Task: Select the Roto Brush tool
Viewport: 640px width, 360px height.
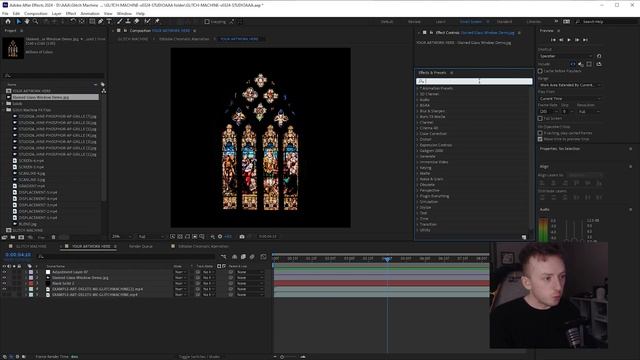Action: 147,22
